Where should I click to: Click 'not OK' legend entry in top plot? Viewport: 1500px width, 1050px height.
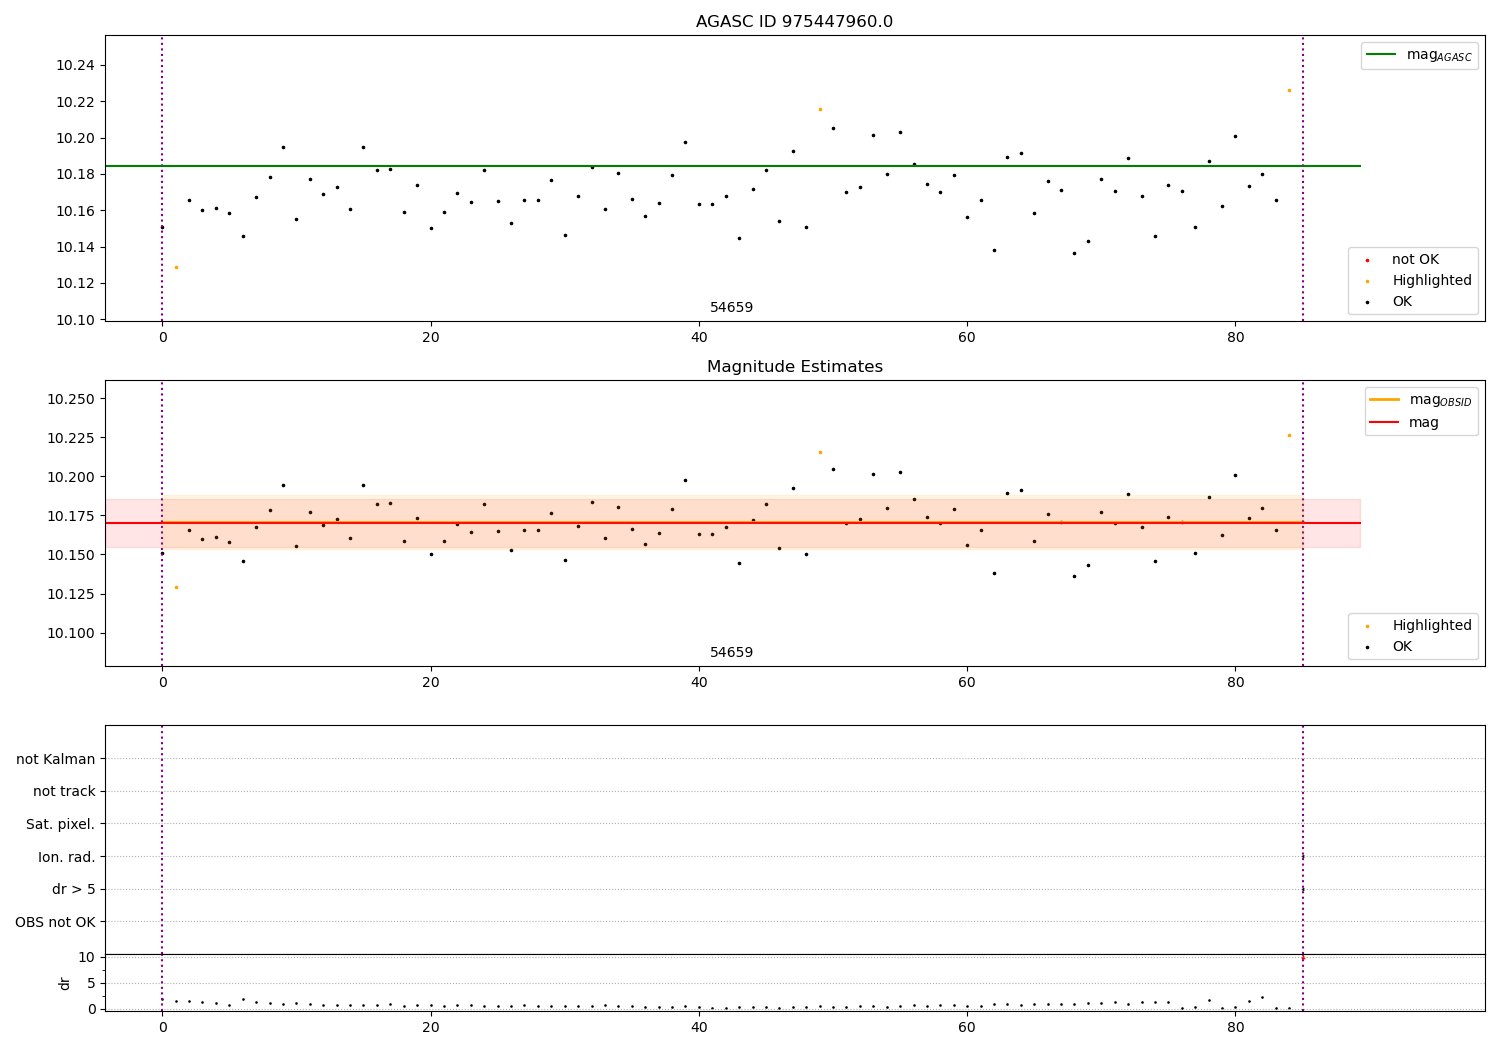pyautogui.click(x=1415, y=260)
